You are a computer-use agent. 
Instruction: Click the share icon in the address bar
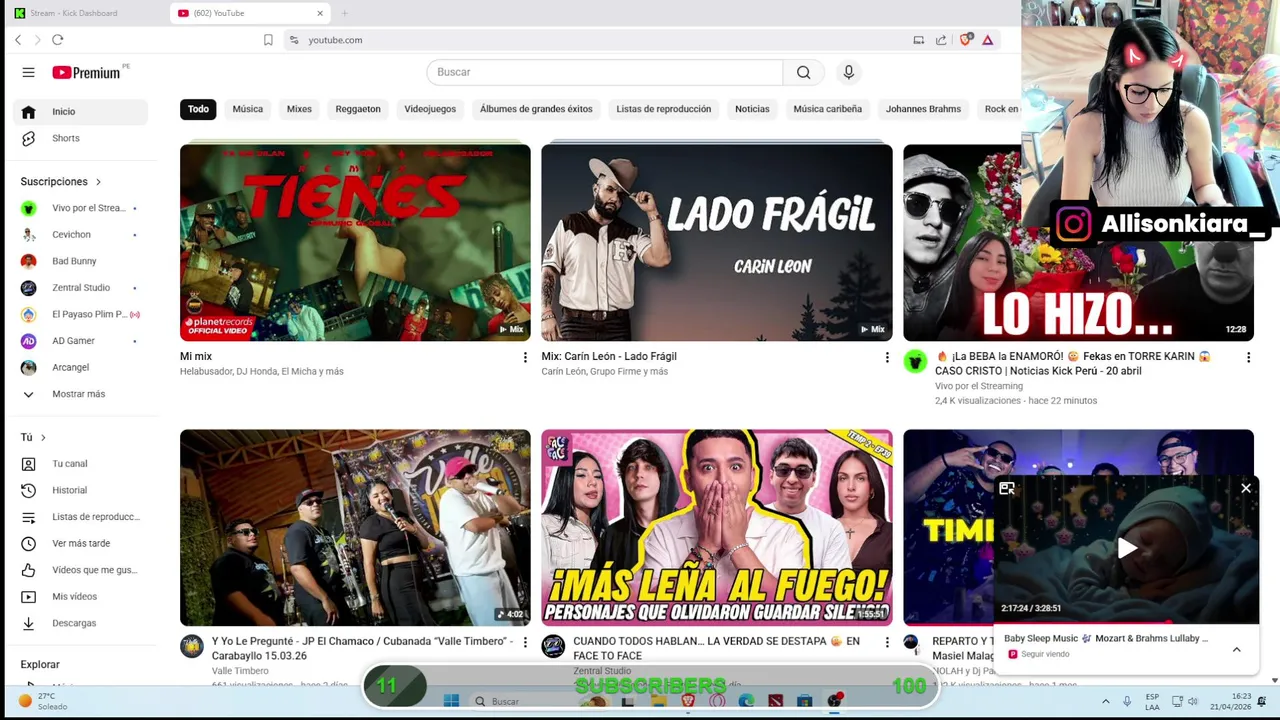[941, 40]
